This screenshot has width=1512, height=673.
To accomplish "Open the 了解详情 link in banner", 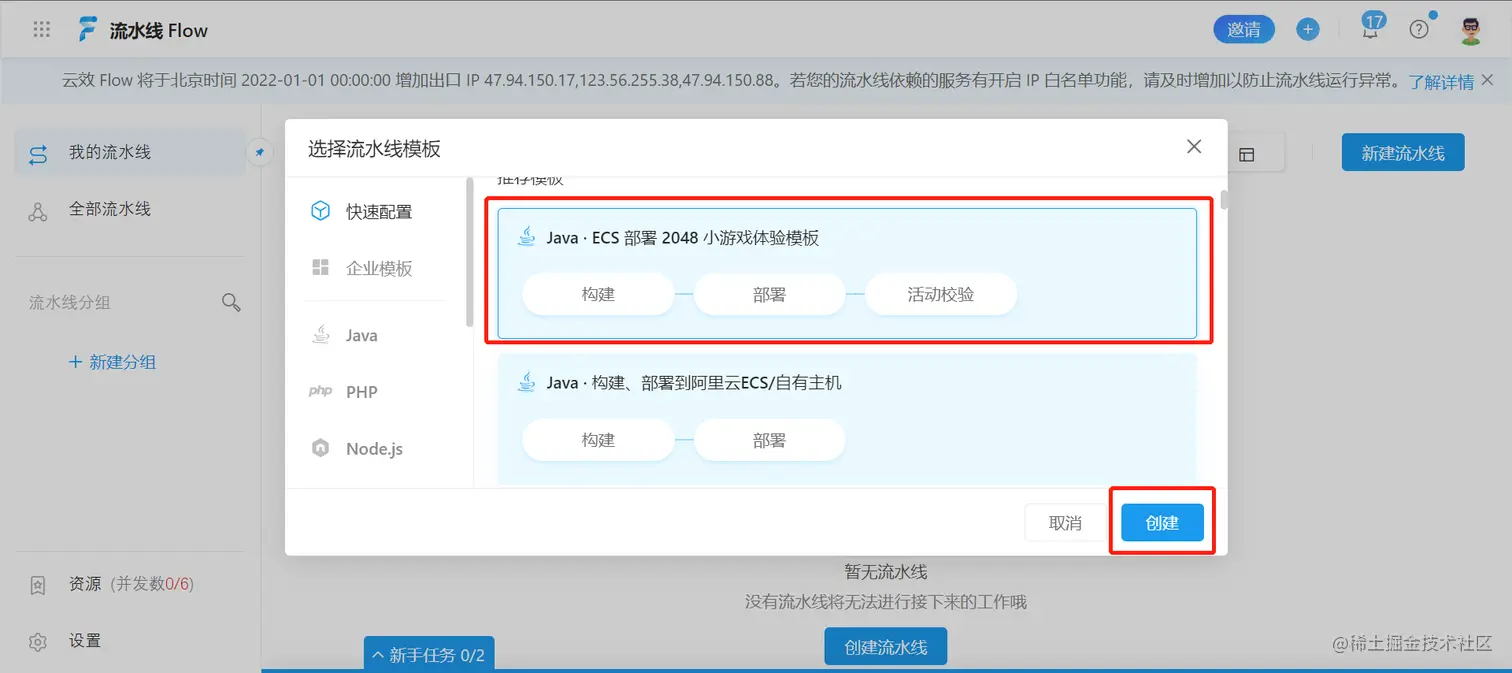I will [x=1441, y=82].
